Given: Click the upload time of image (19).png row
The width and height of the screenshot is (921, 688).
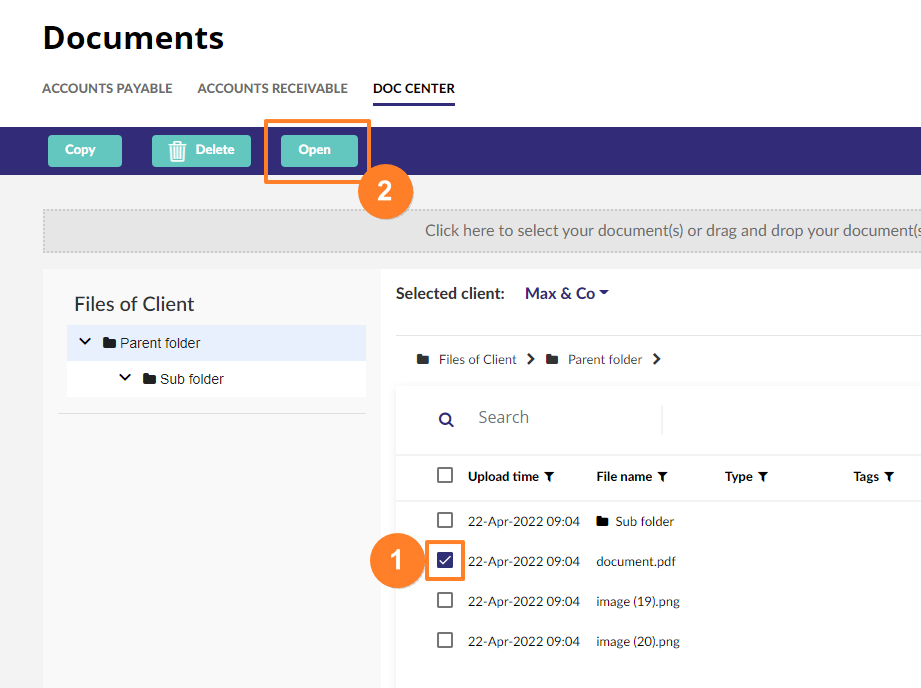Looking at the screenshot, I should (524, 602).
